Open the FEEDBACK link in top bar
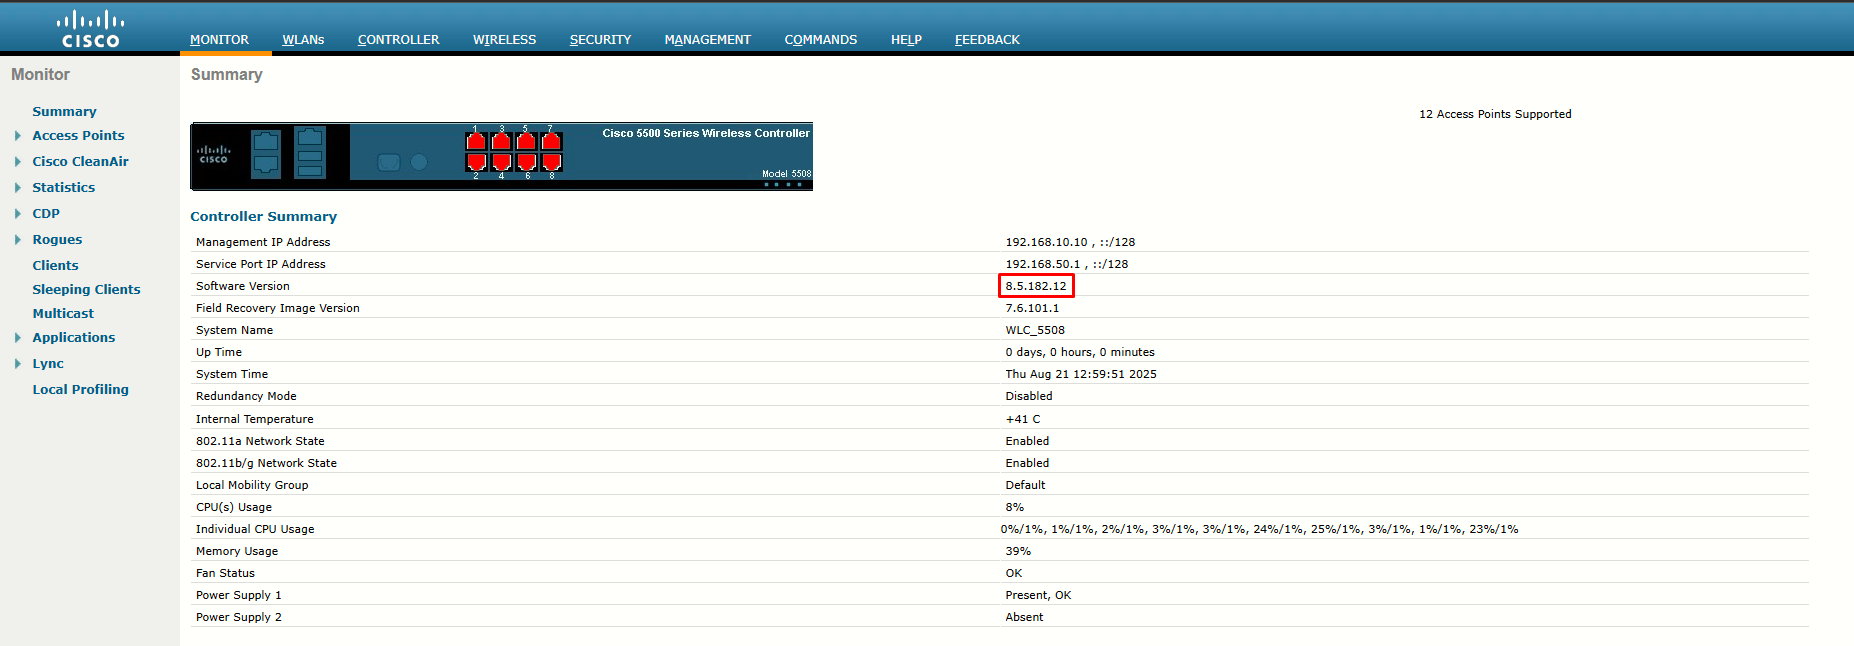This screenshot has width=1854, height=646. tap(987, 40)
